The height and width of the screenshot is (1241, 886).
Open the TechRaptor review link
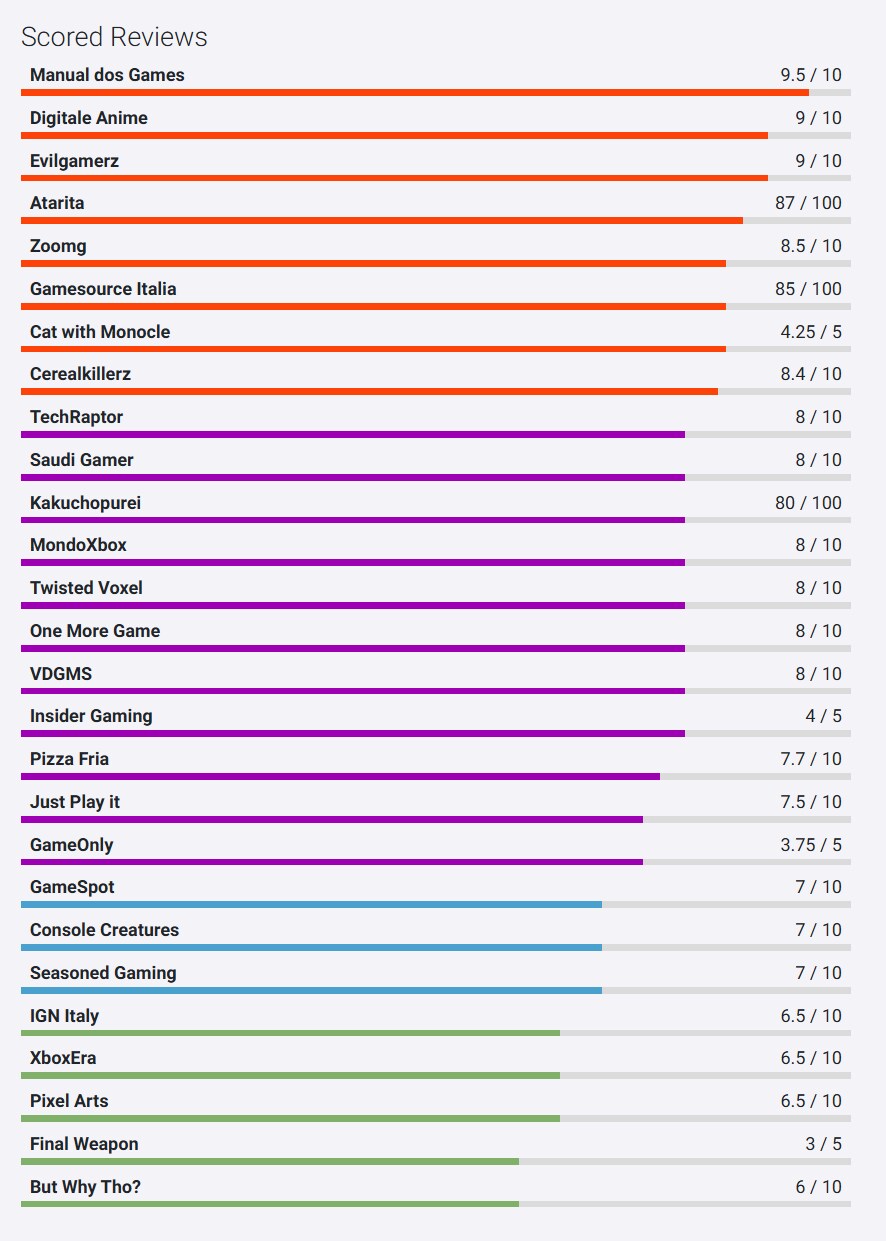click(x=76, y=417)
